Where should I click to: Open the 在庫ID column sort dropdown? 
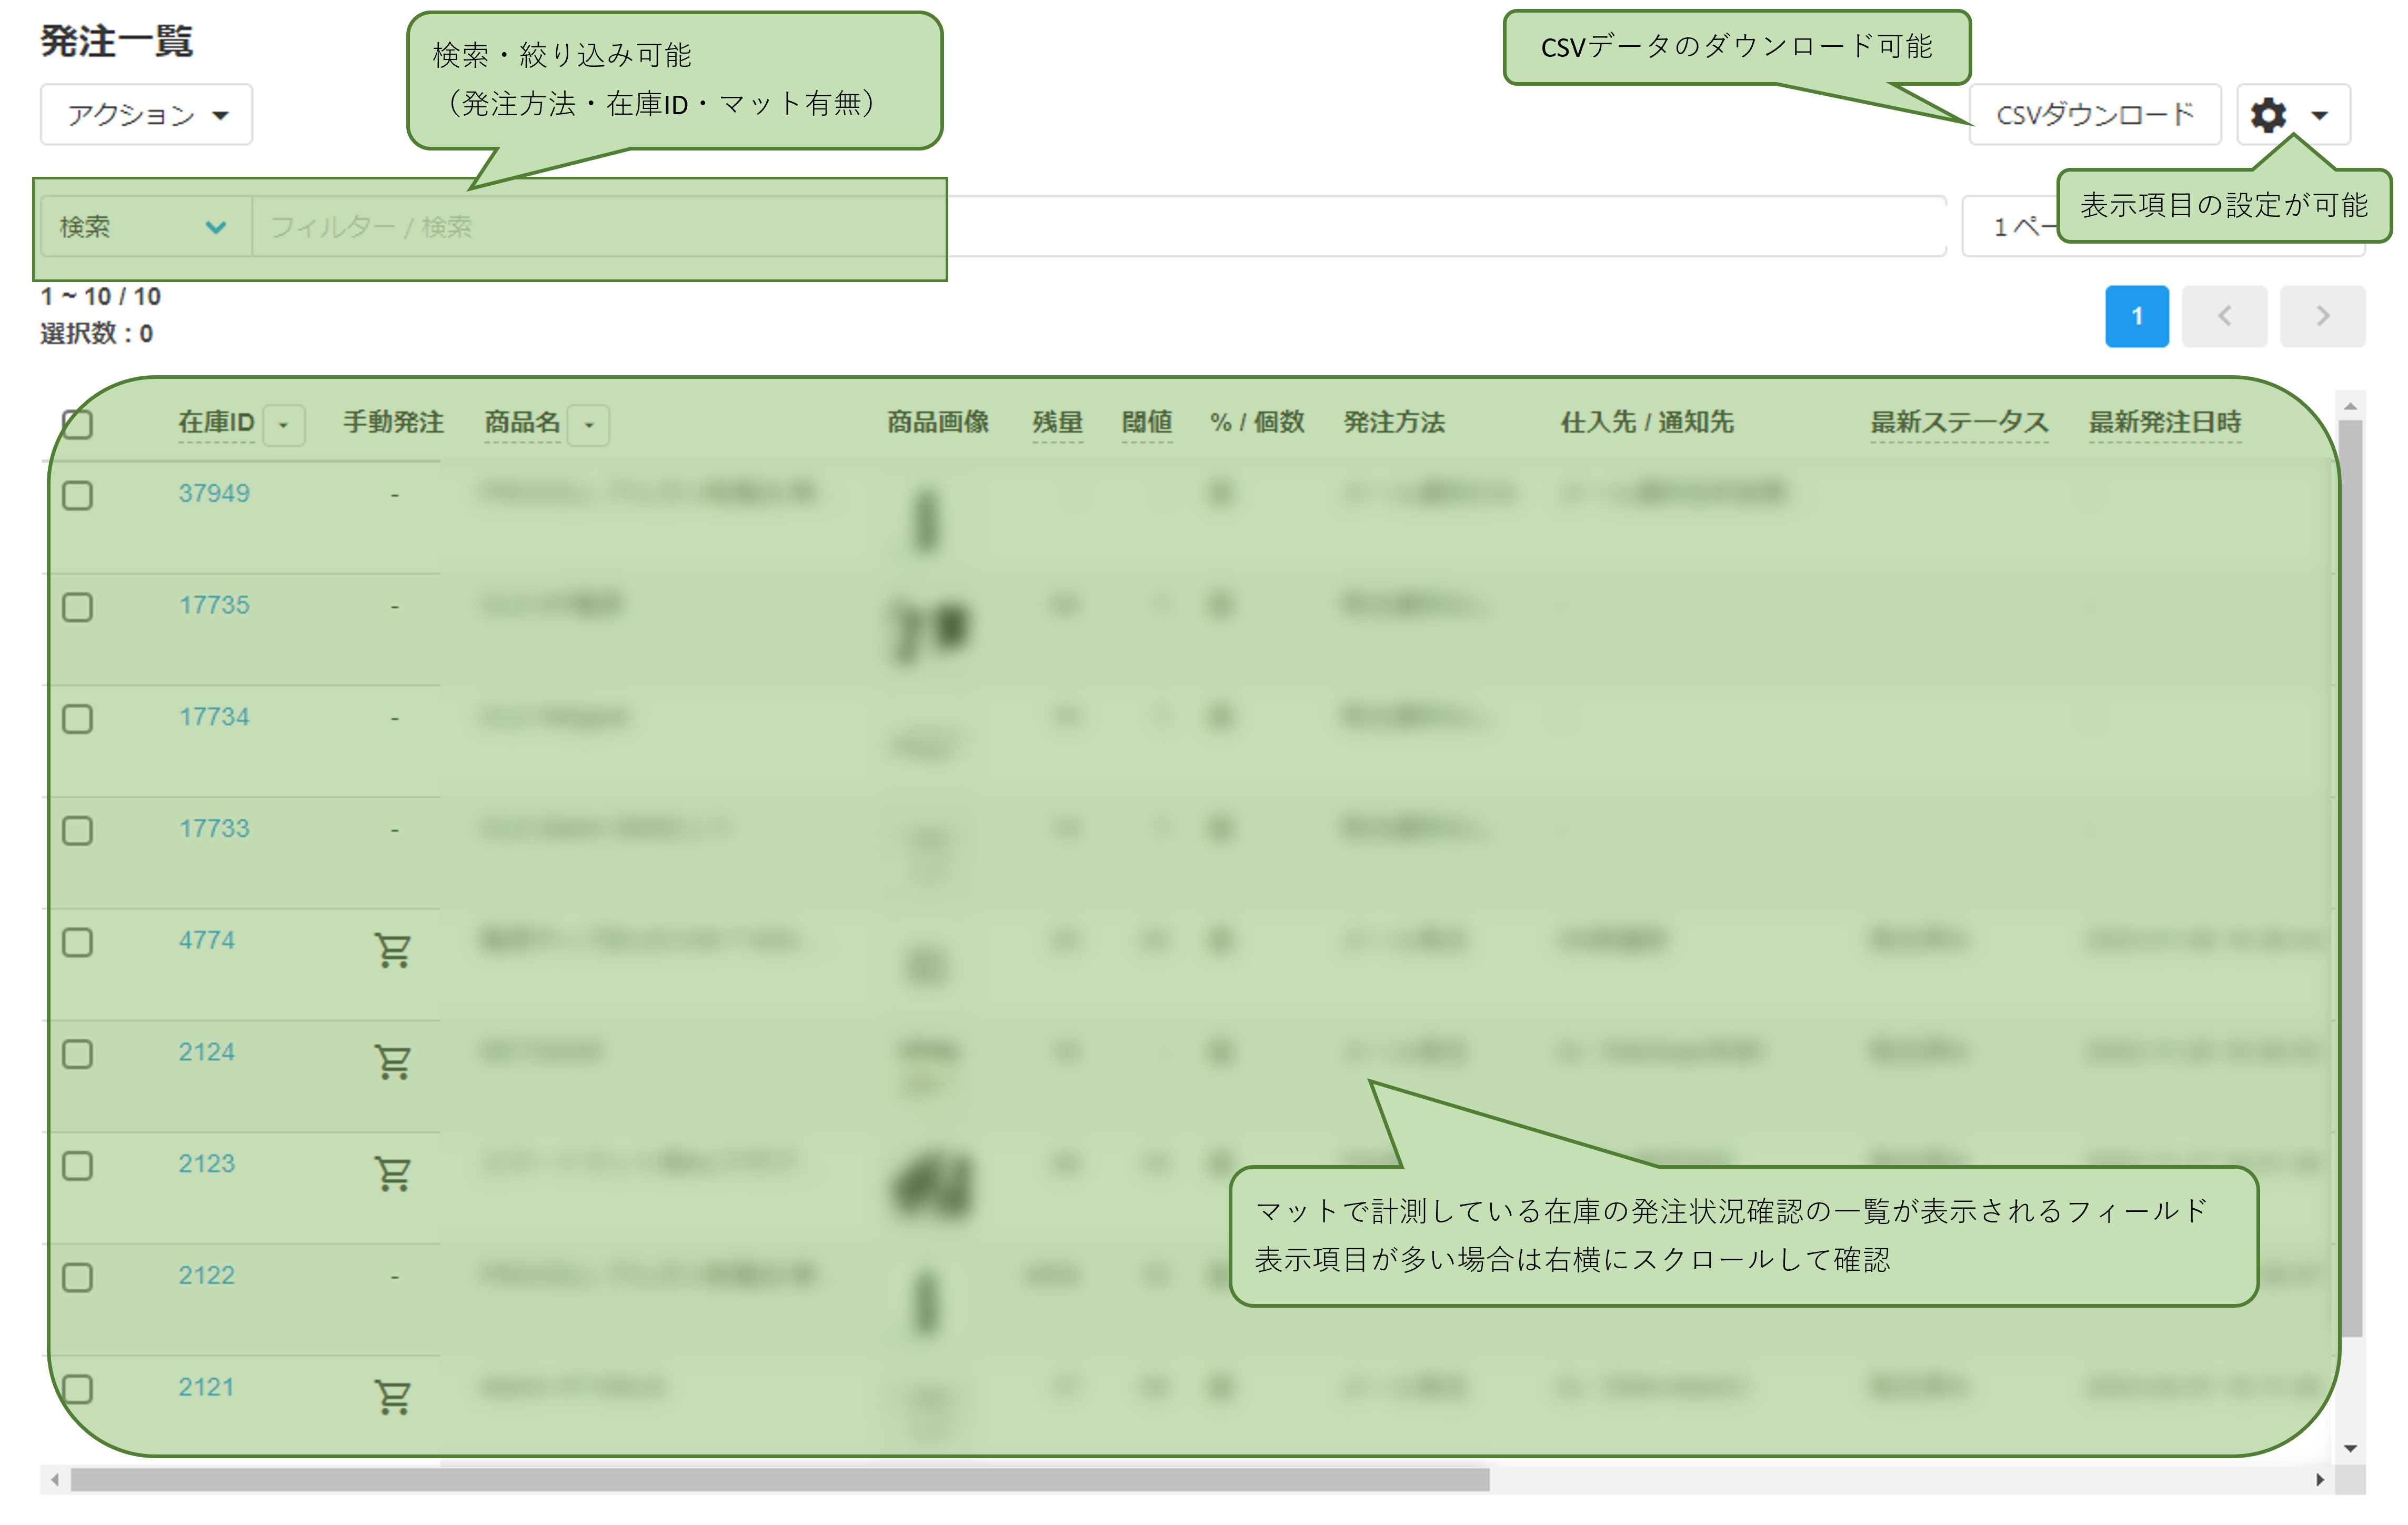click(284, 425)
